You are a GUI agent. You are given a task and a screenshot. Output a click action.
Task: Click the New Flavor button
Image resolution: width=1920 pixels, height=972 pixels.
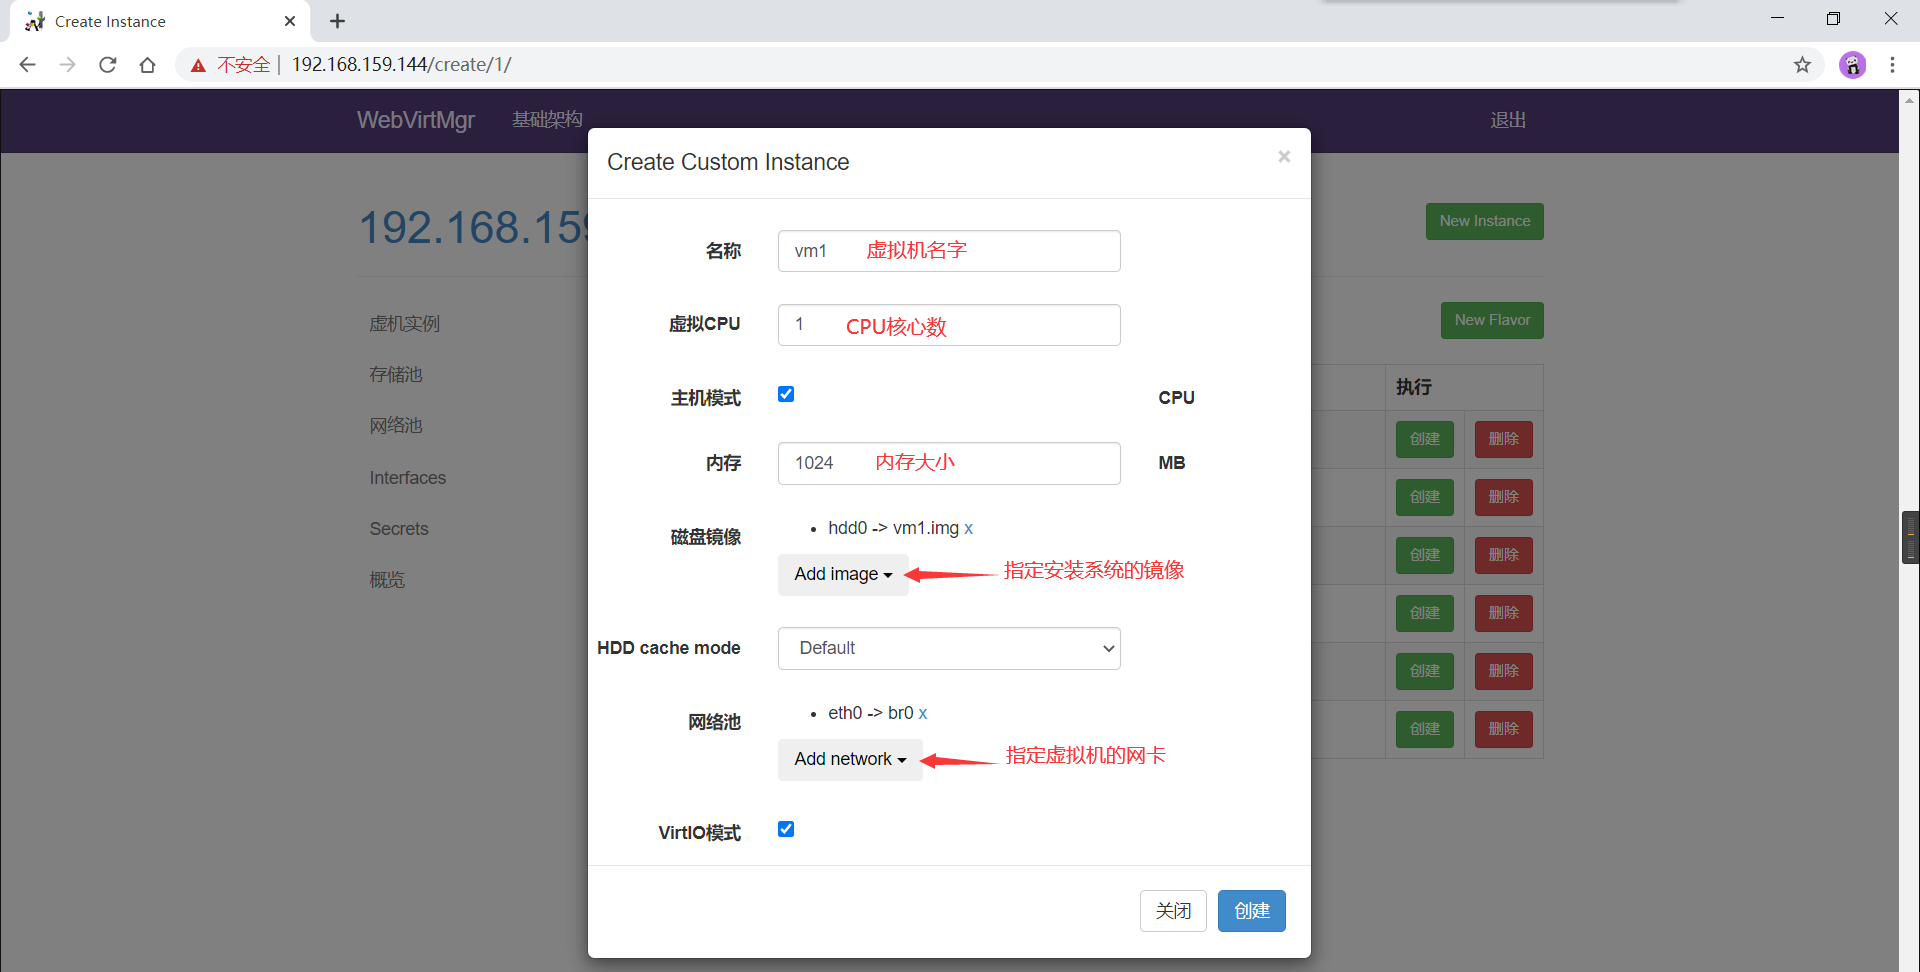(x=1492, y=320)
